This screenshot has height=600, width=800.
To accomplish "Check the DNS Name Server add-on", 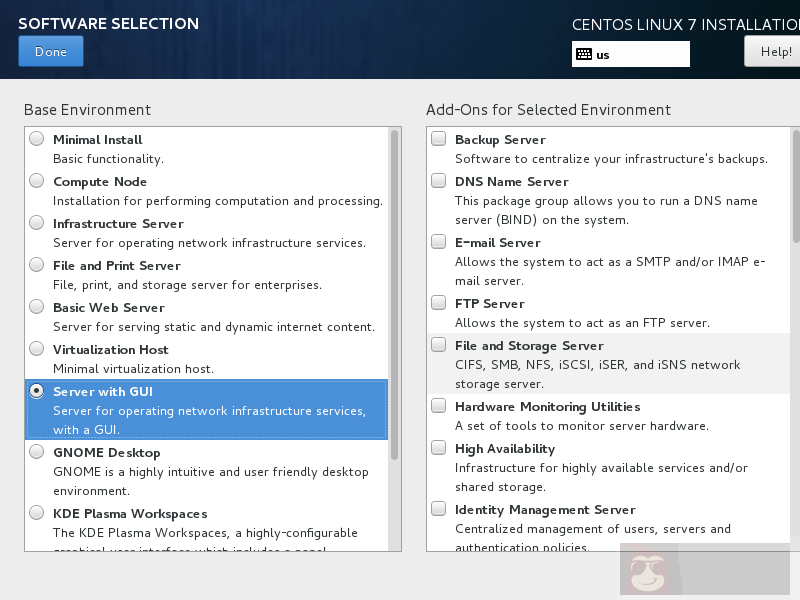I will 438,181.
